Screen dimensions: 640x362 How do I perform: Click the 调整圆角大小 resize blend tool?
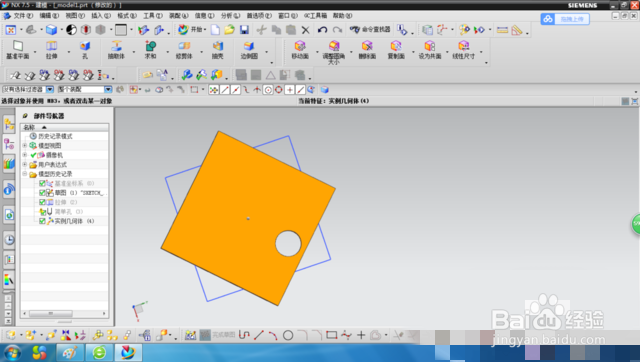coord(334,52)
